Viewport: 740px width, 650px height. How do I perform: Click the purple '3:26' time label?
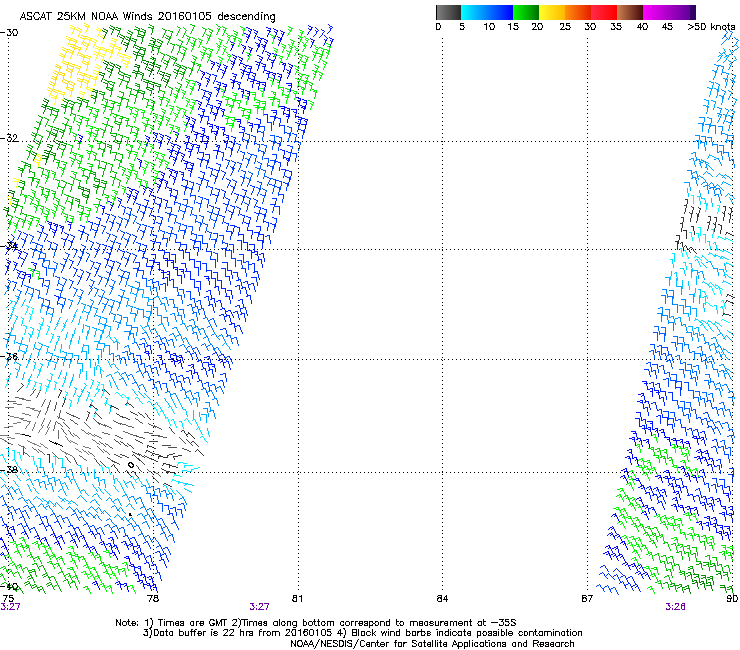(x=675, y=607)
